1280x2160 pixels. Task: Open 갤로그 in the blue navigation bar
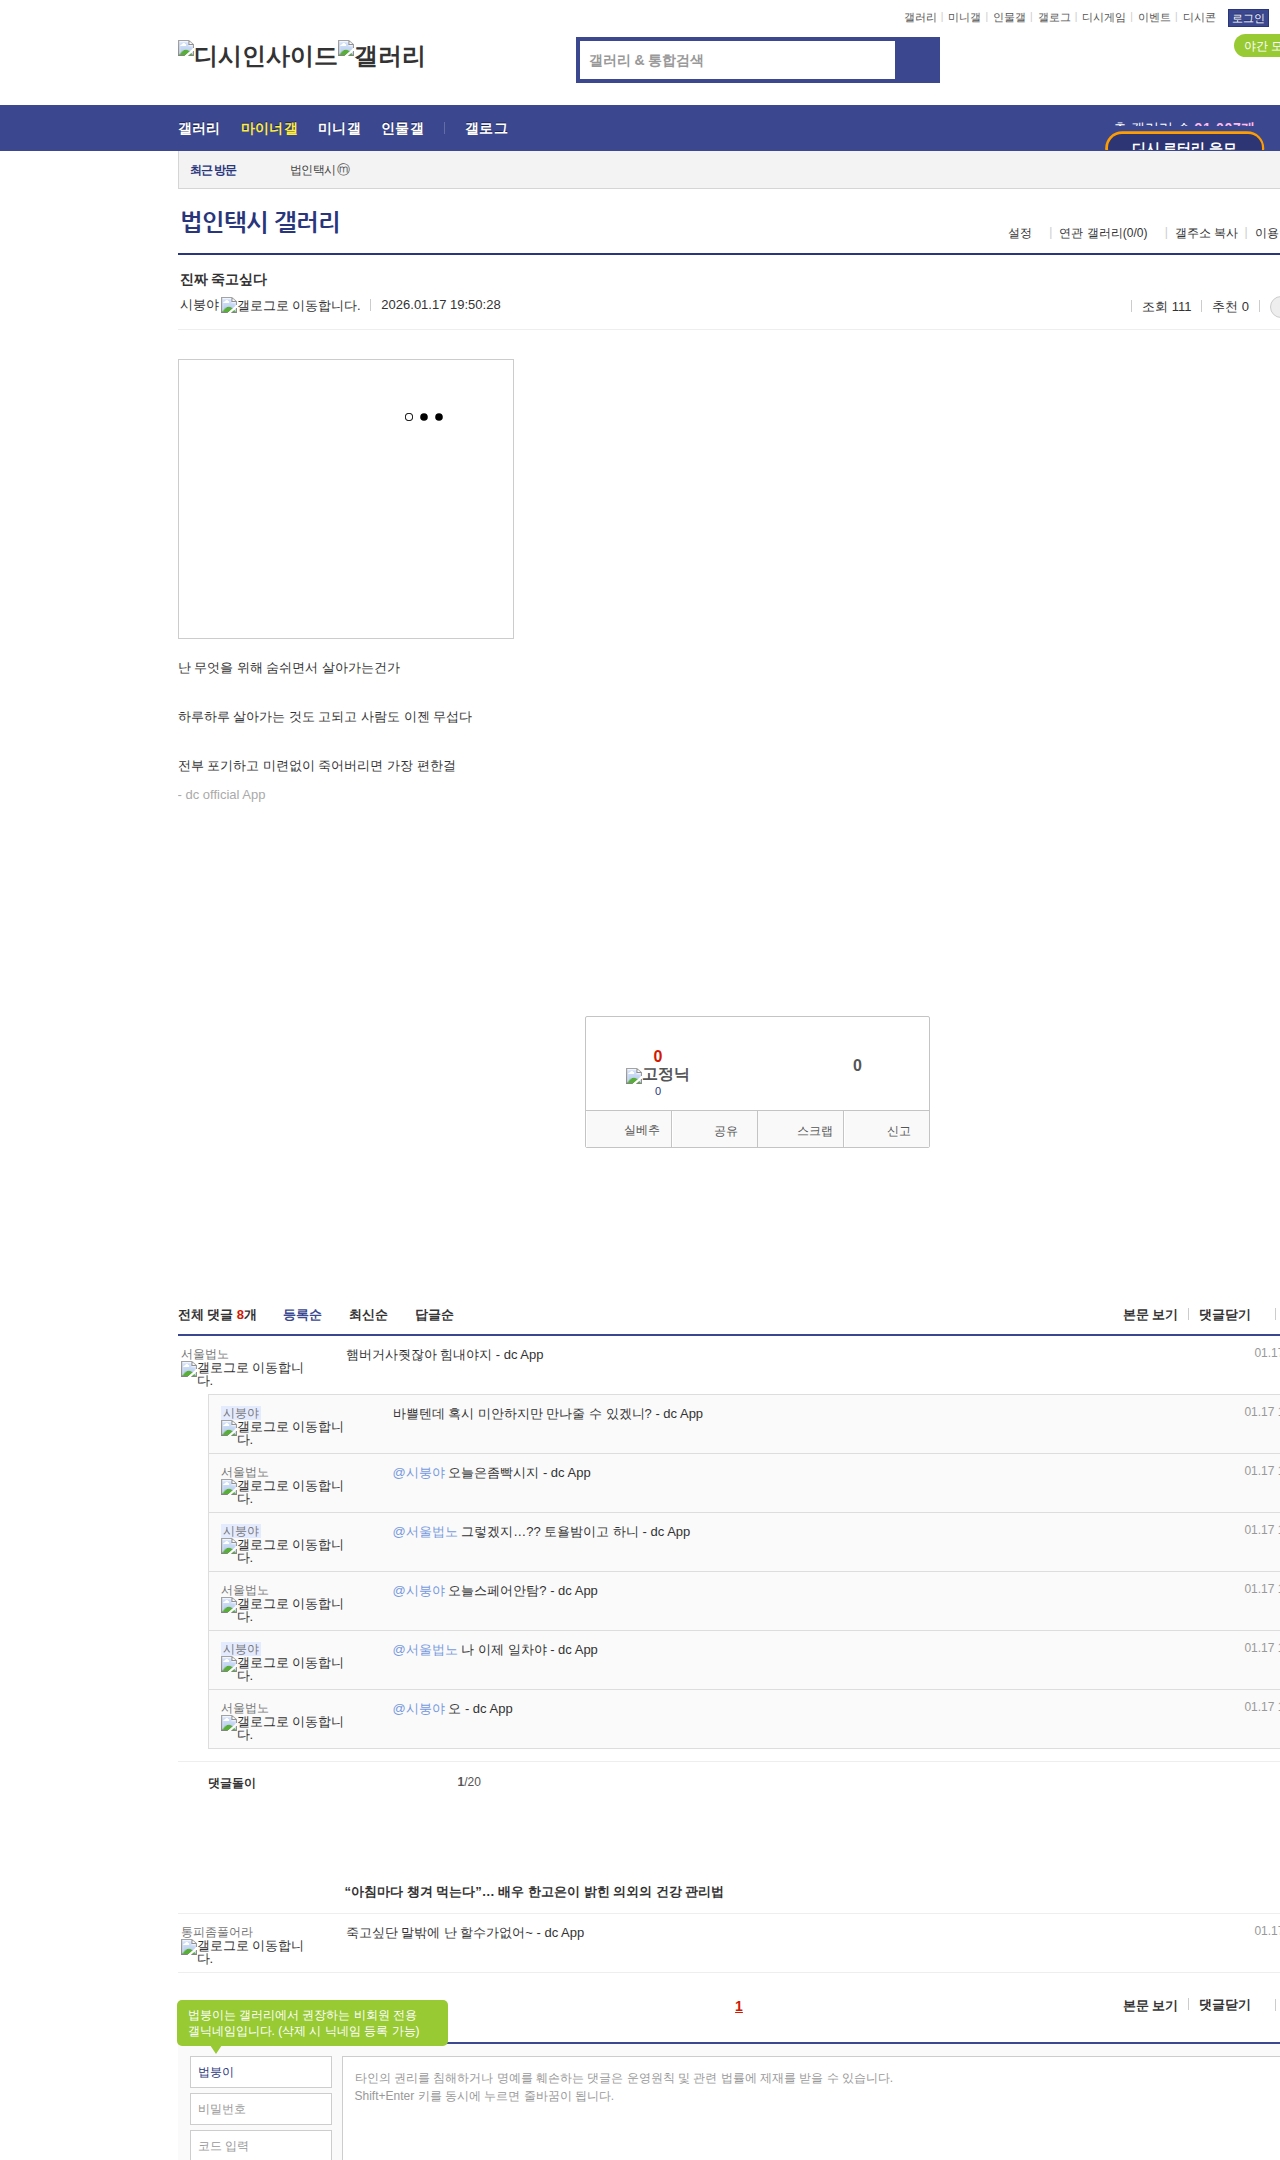coord(486,129)
